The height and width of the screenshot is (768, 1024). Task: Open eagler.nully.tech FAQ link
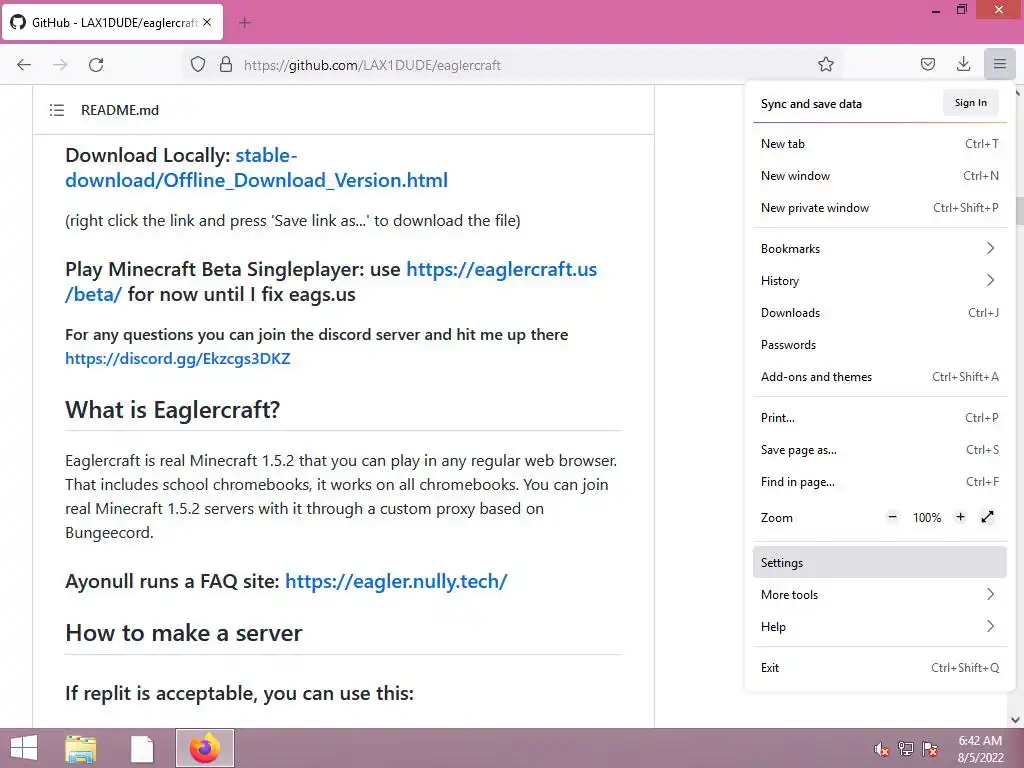coord(396,581)
